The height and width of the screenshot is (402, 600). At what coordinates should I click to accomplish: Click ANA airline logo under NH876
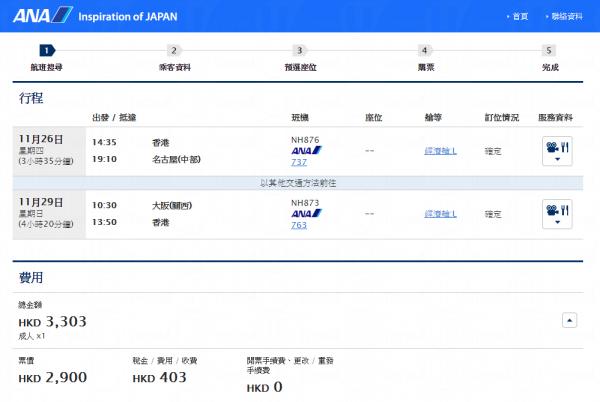307,151
